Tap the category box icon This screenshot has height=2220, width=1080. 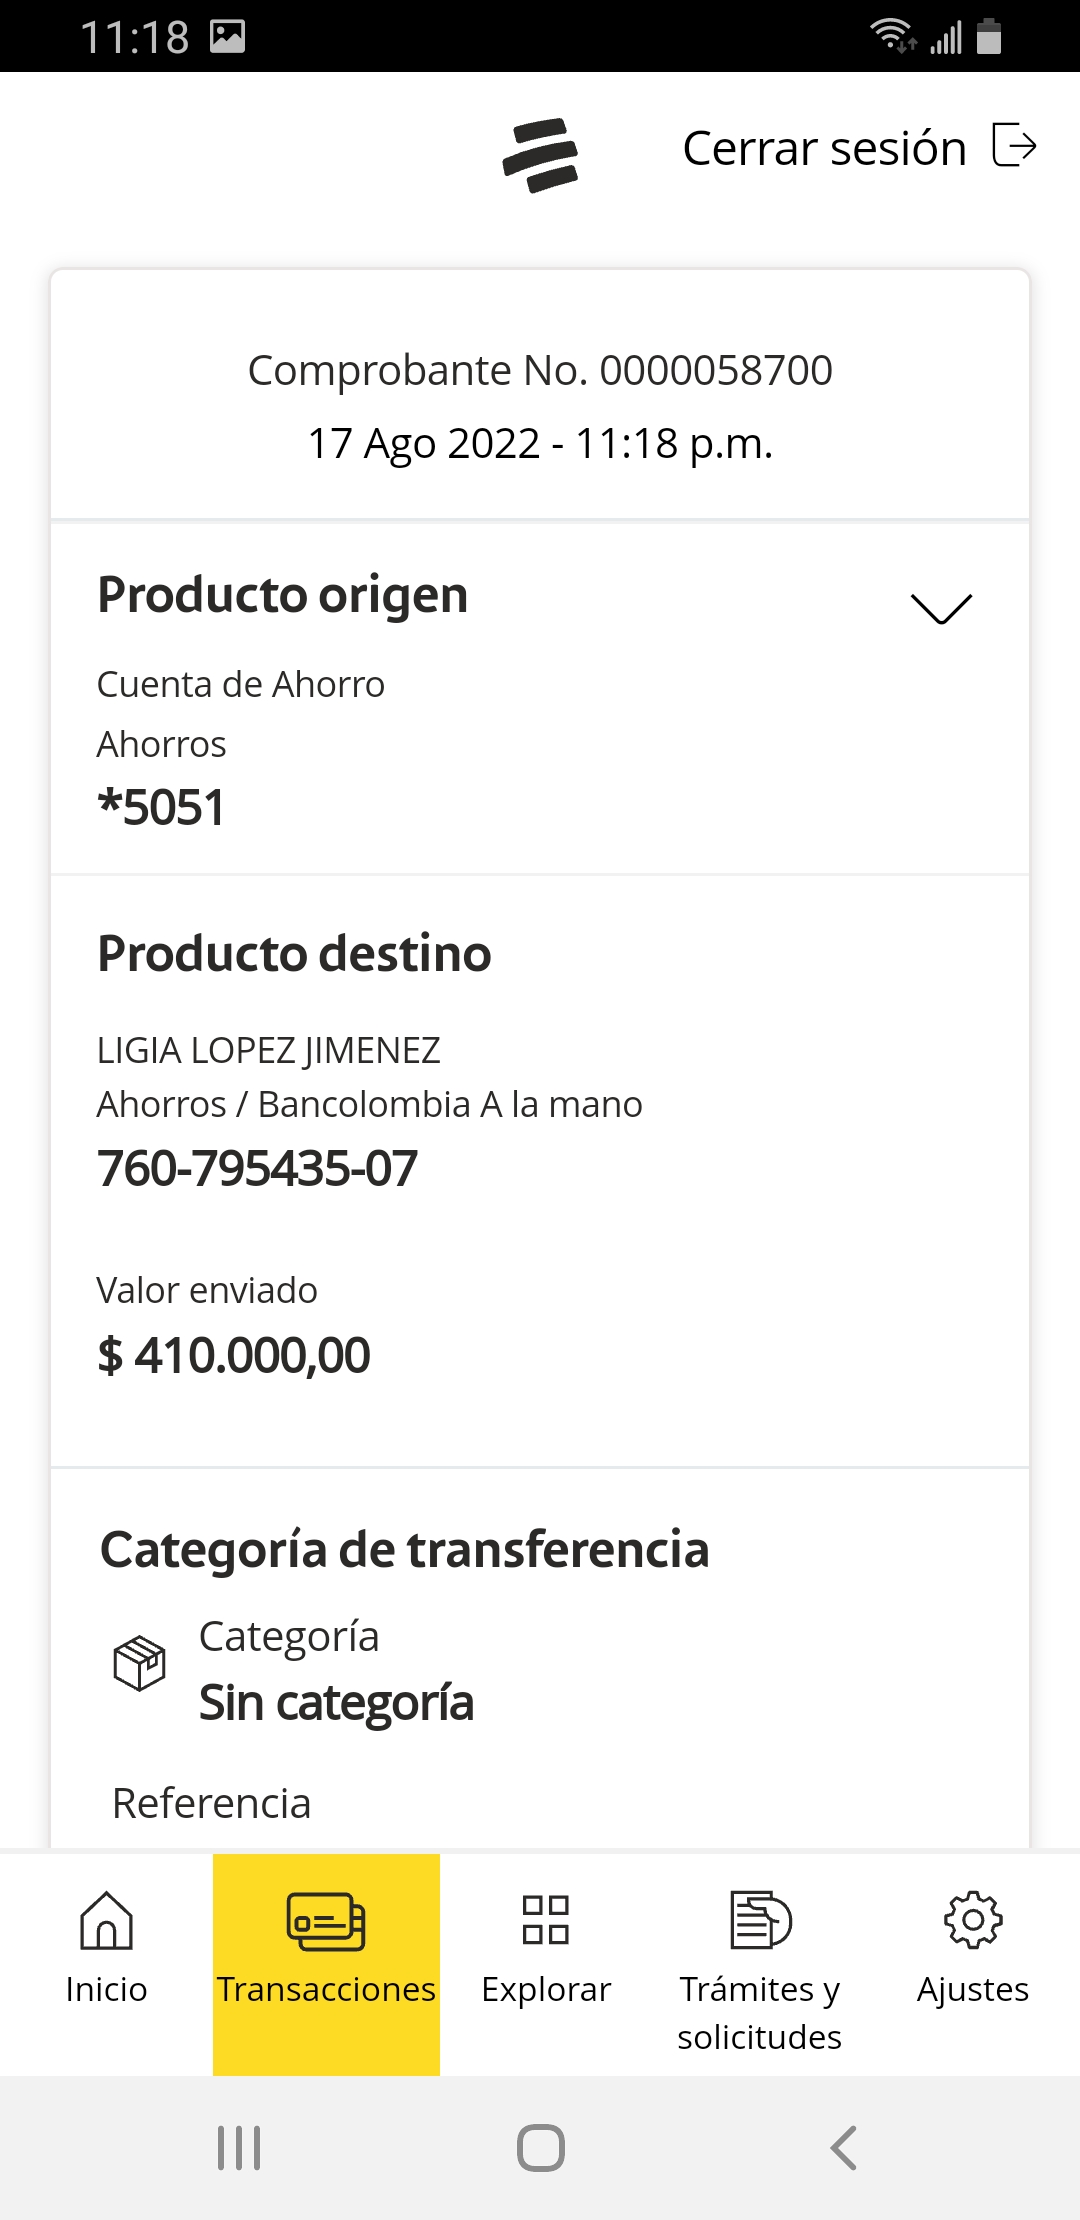pos(139,1663)
